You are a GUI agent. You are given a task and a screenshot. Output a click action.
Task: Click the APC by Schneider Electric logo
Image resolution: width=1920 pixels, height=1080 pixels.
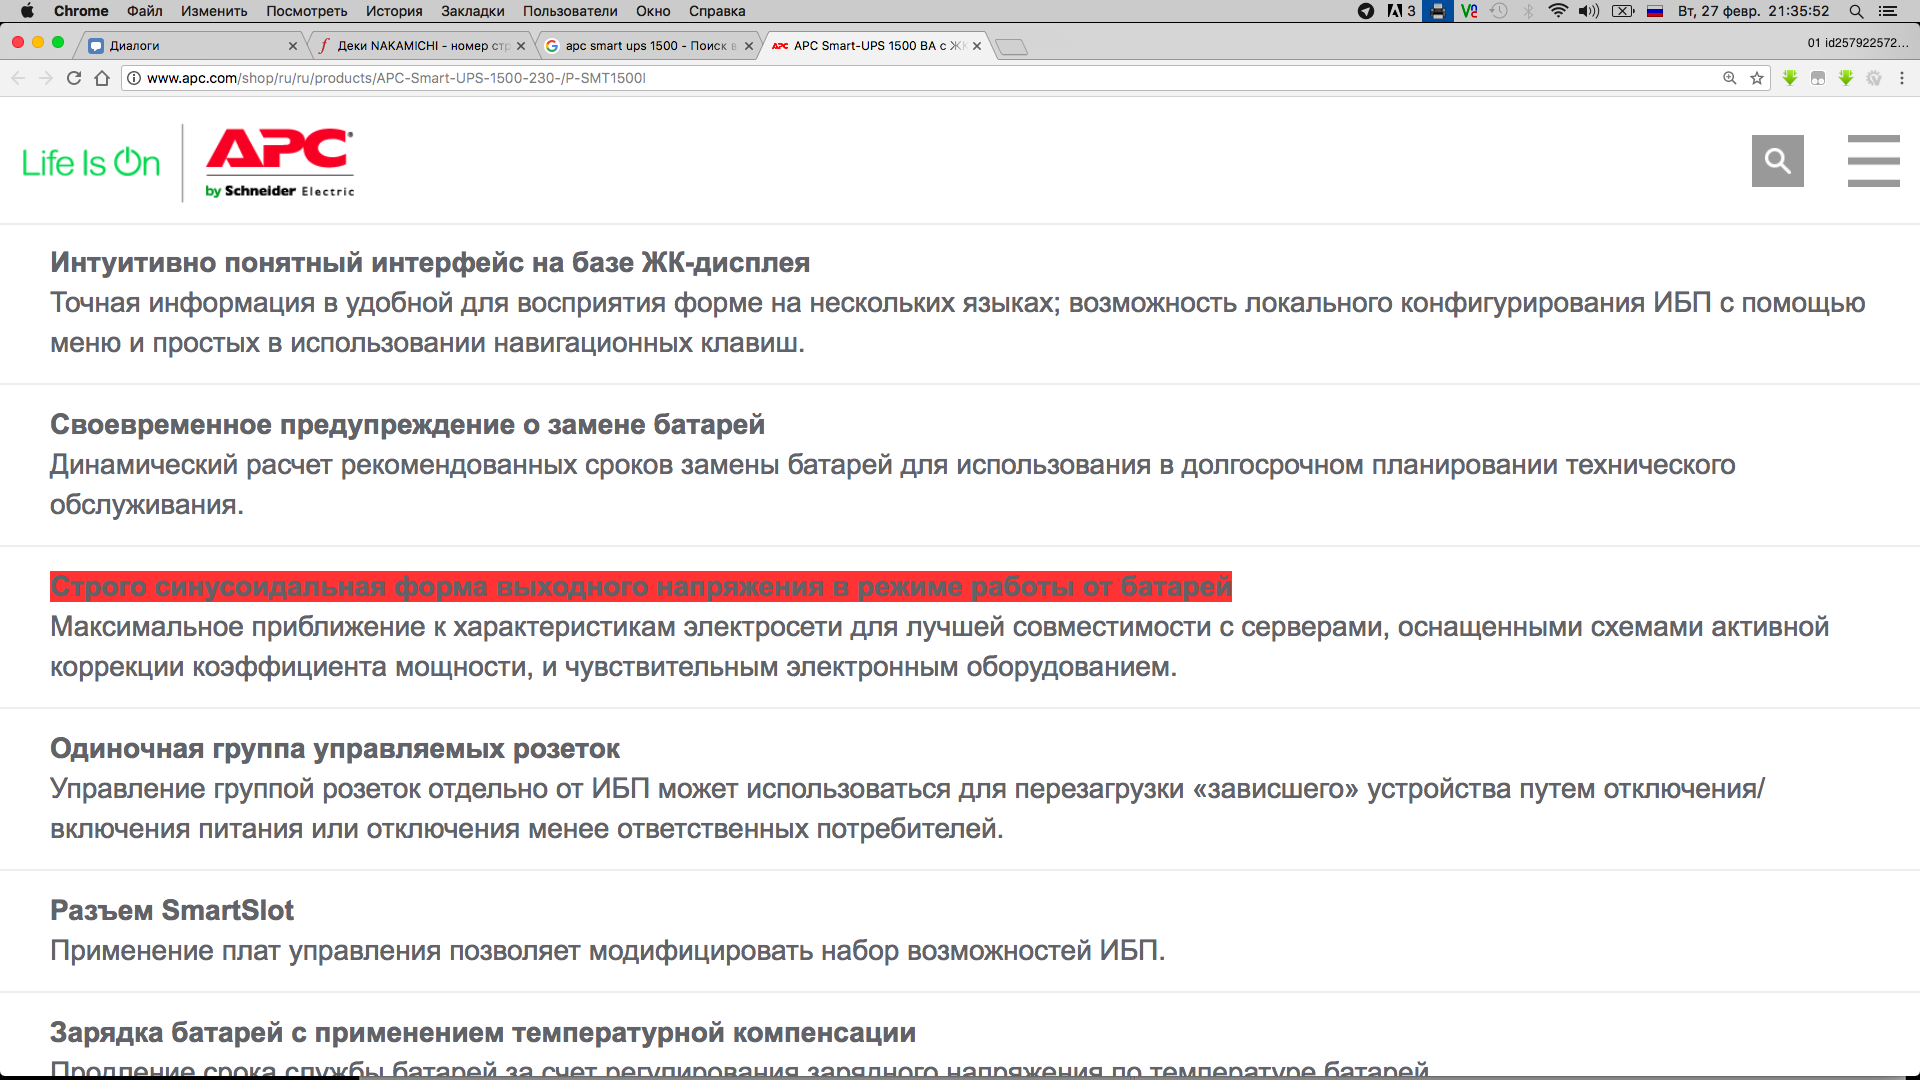click(x=279, y=162)
